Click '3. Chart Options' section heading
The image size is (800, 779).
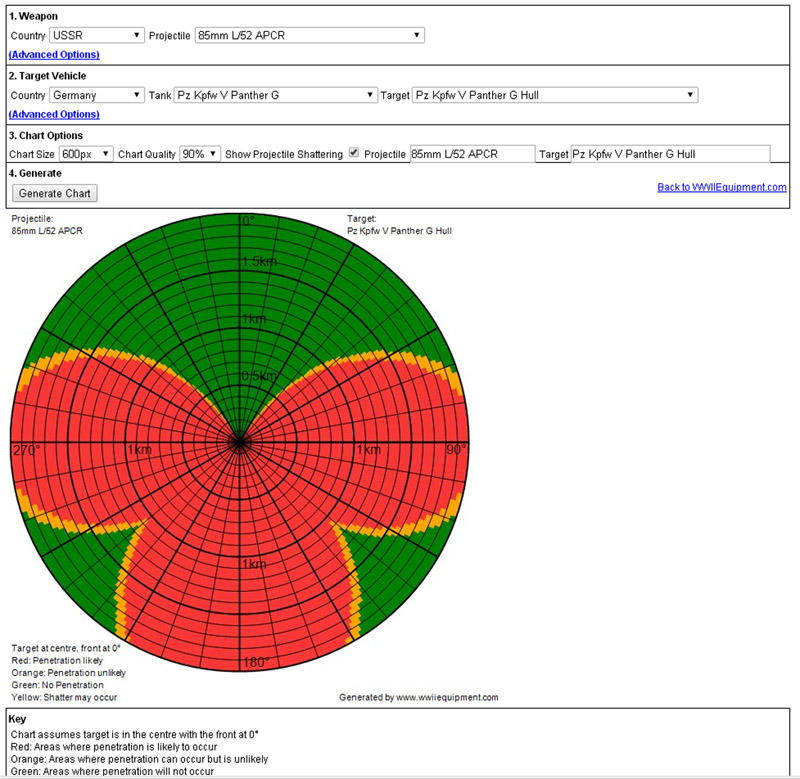(46, 136)
